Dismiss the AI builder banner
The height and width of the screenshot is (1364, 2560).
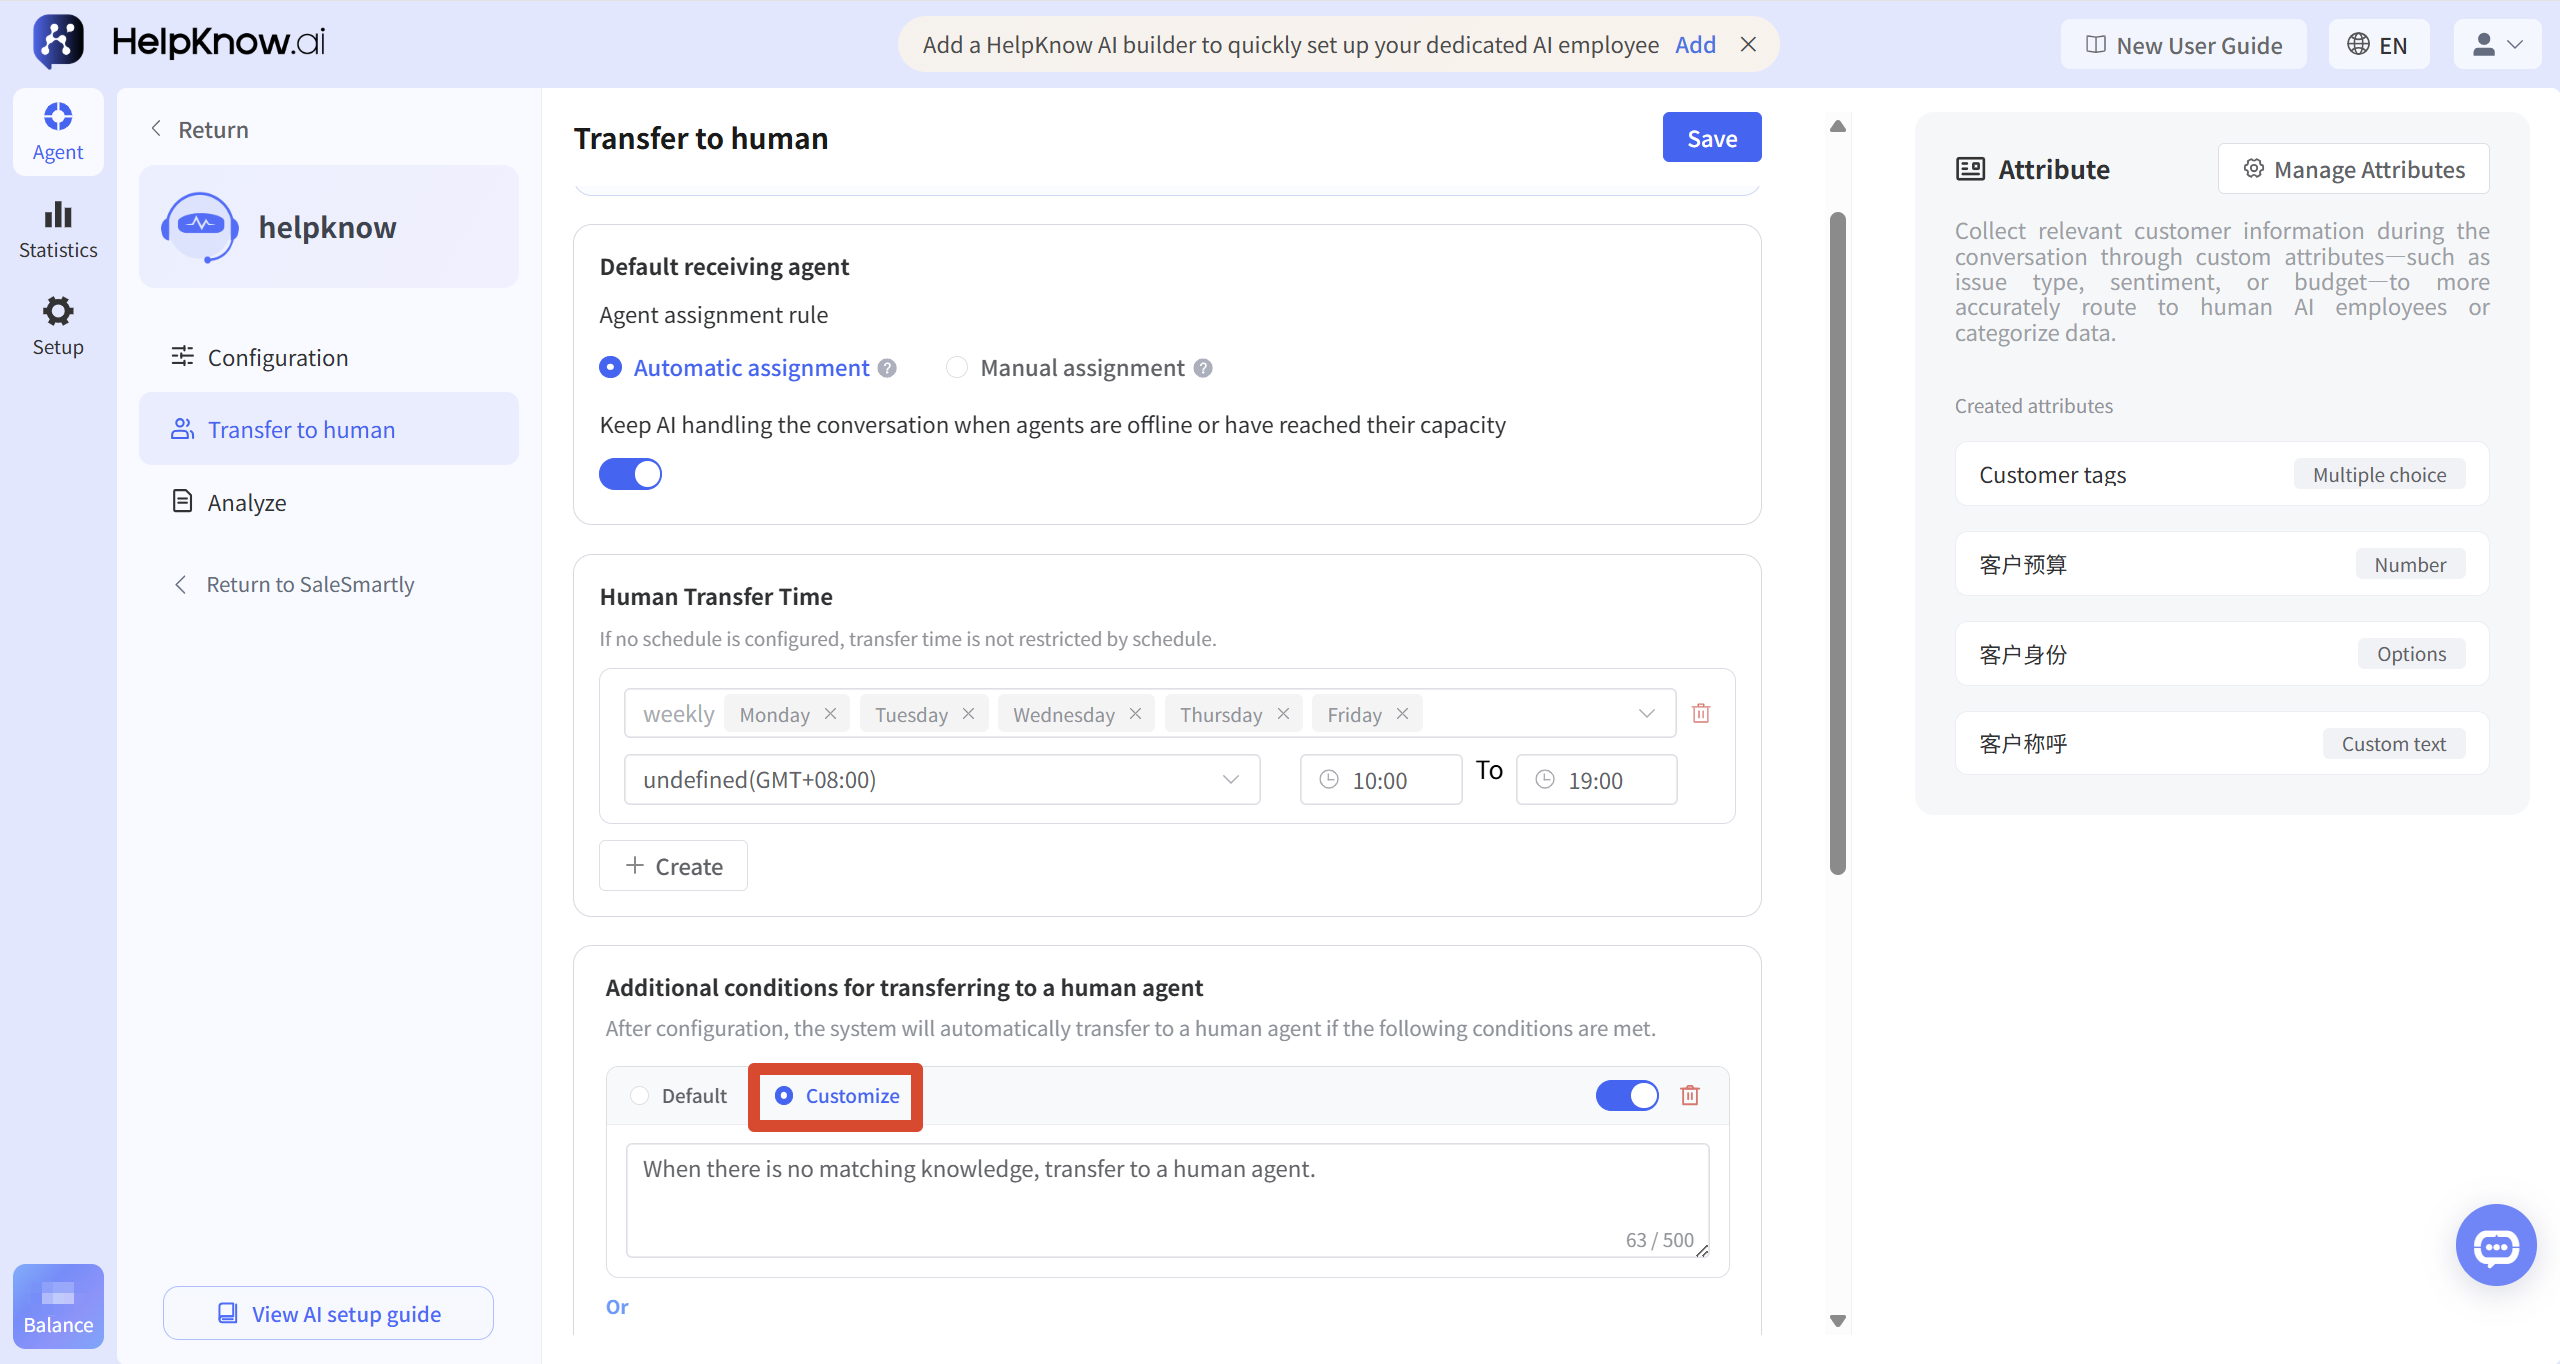coord(1748,45)
